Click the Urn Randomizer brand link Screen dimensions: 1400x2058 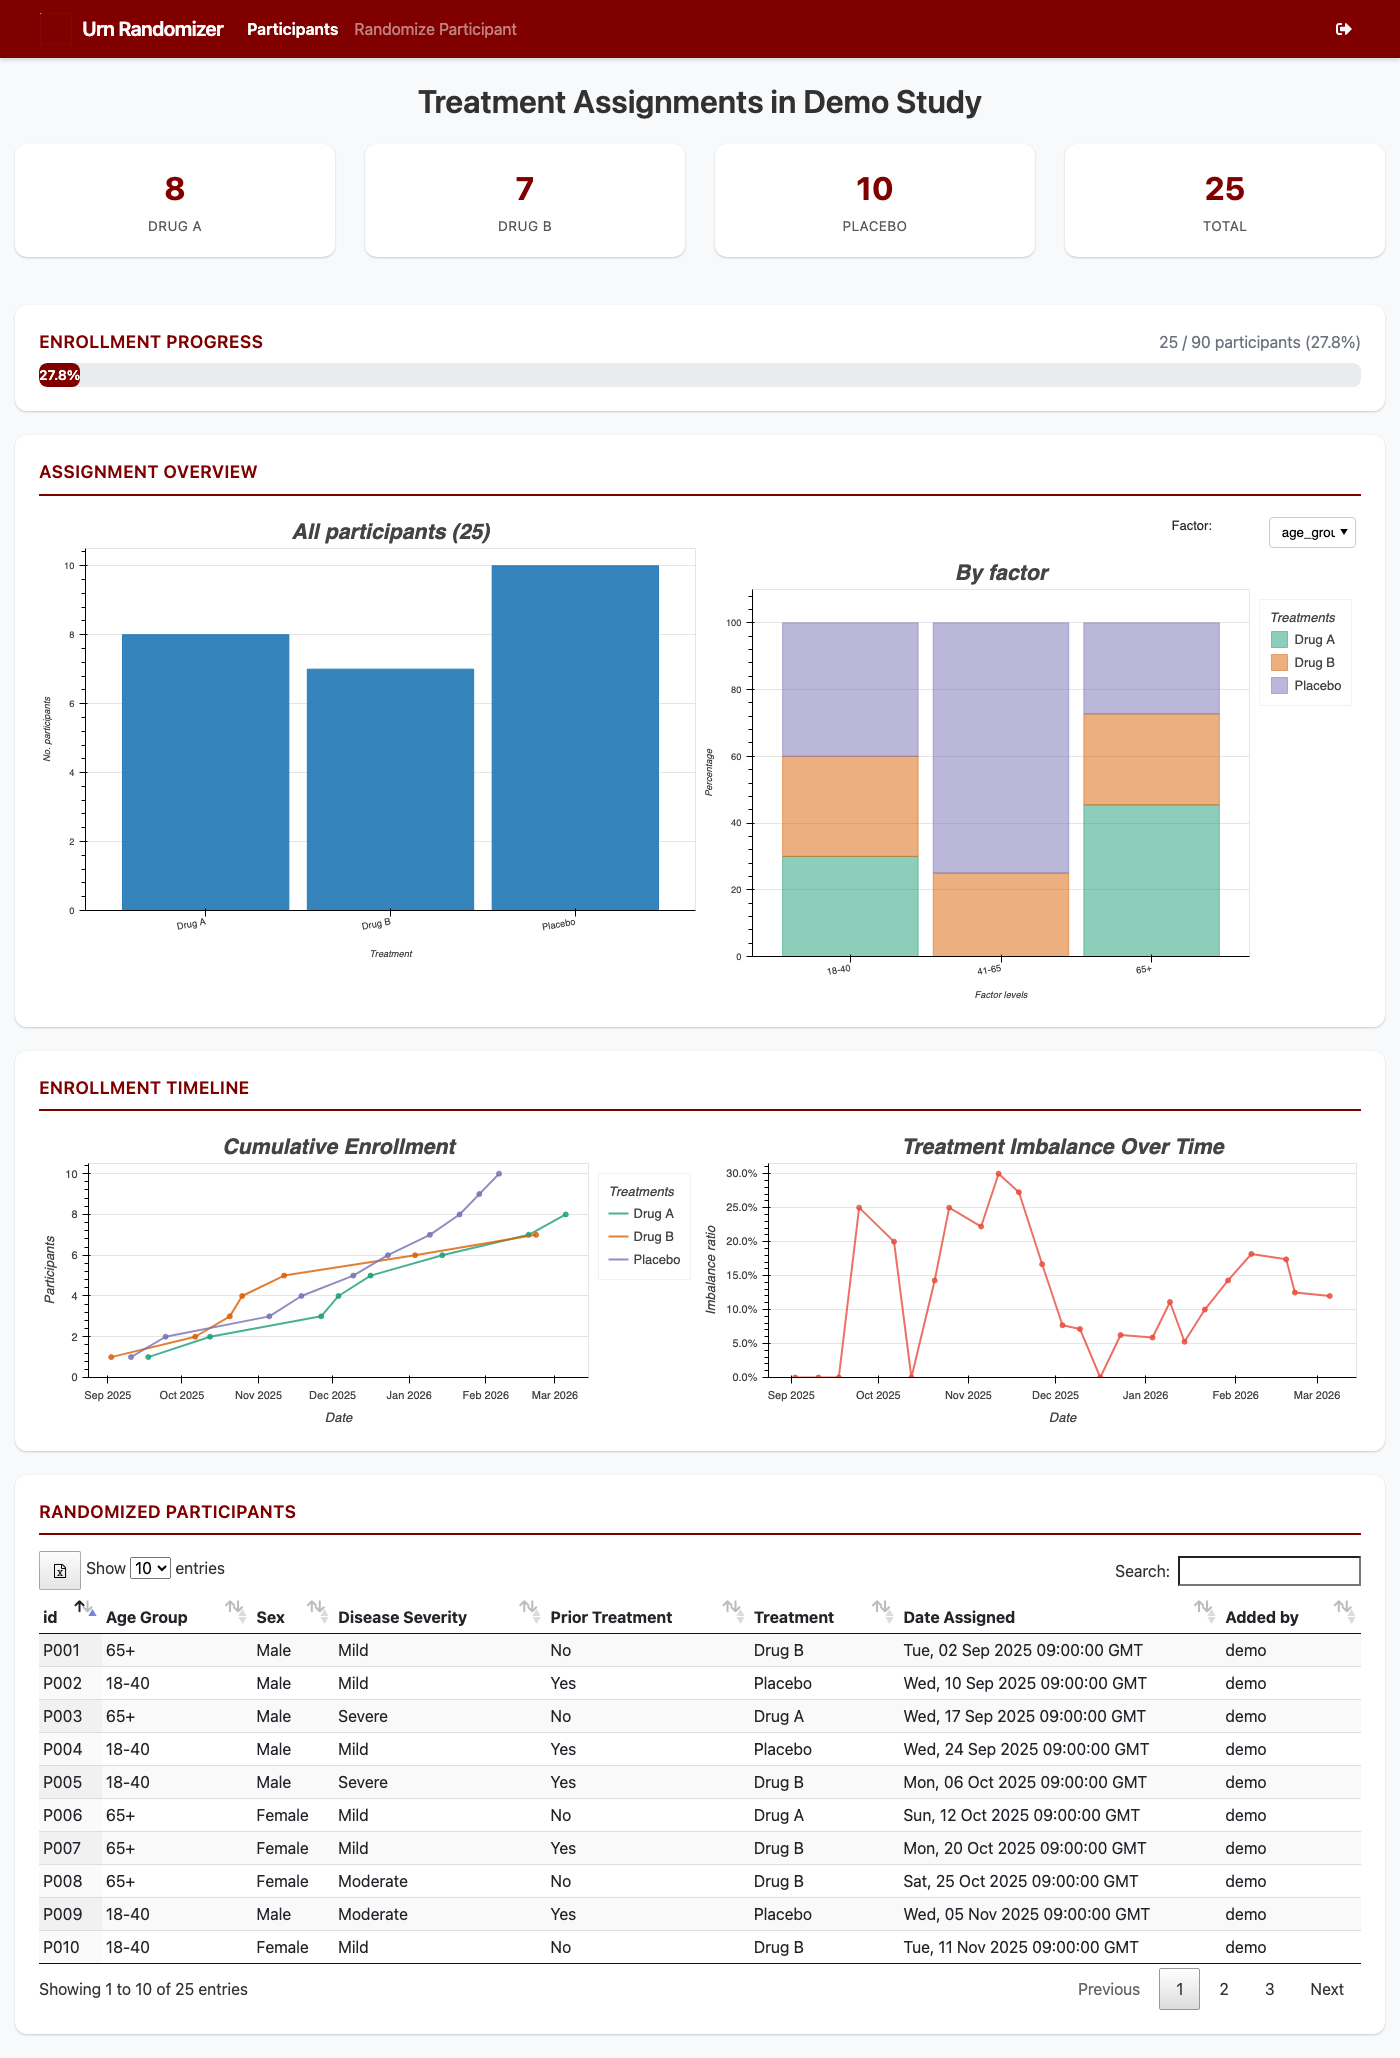tap(153, 29)
